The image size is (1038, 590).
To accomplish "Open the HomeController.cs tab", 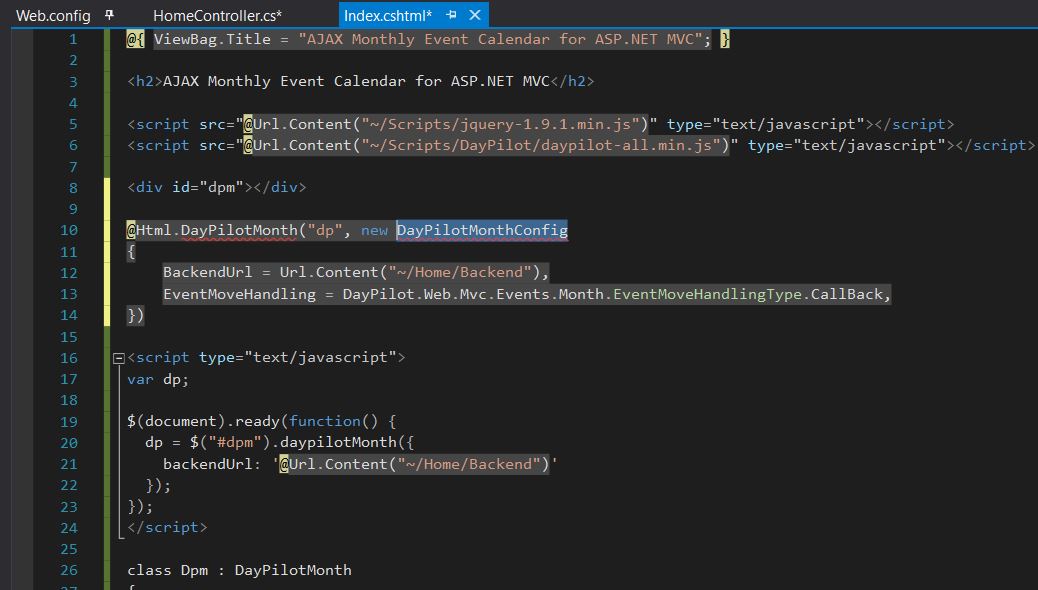I will 217,15.
